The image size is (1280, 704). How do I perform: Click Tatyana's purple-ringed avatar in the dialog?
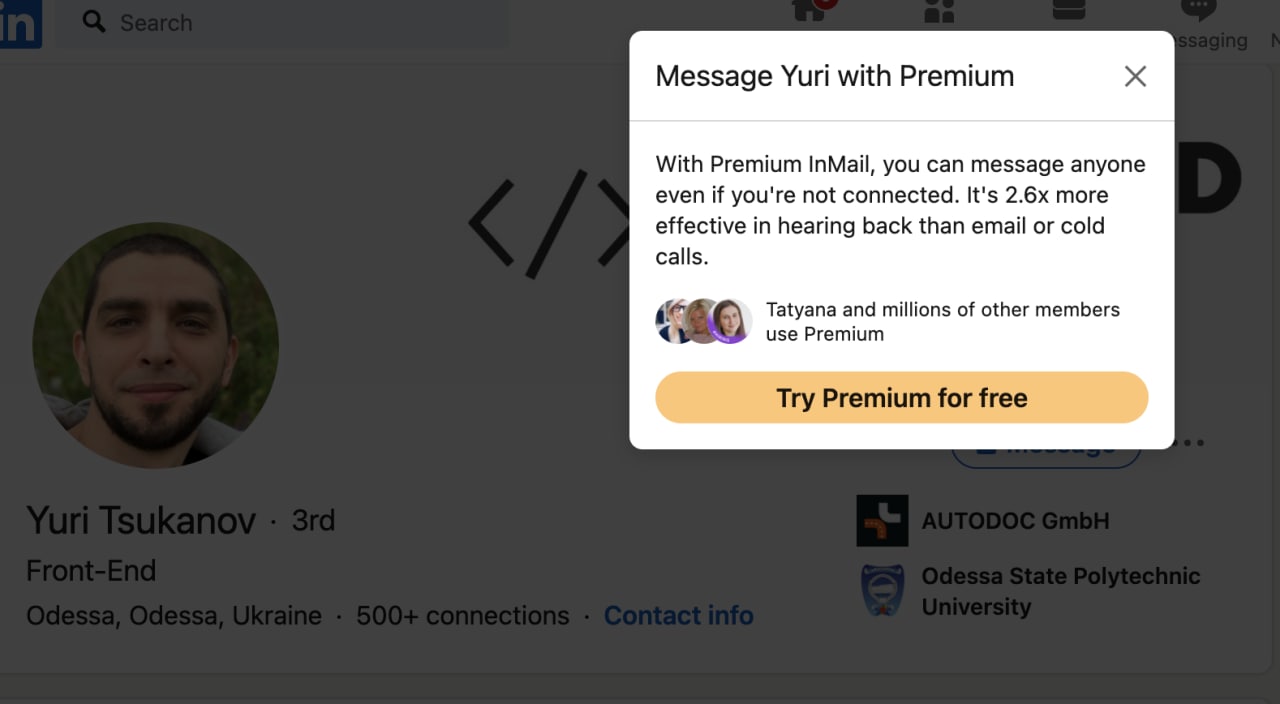(730, 321)
